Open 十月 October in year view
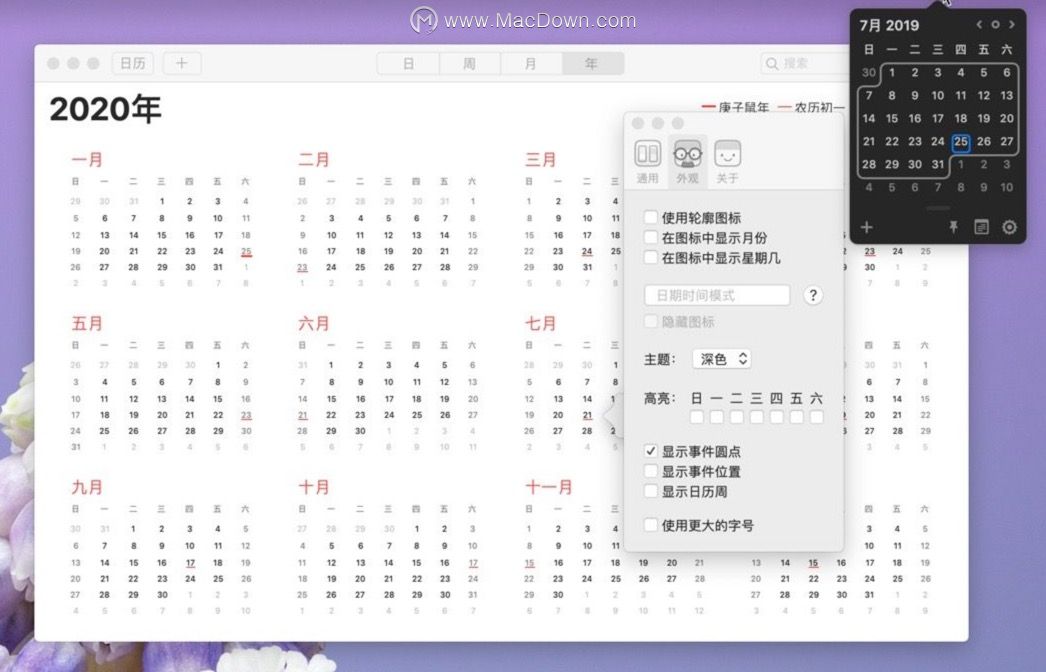 pyautogui.click(x=314, y=486)
